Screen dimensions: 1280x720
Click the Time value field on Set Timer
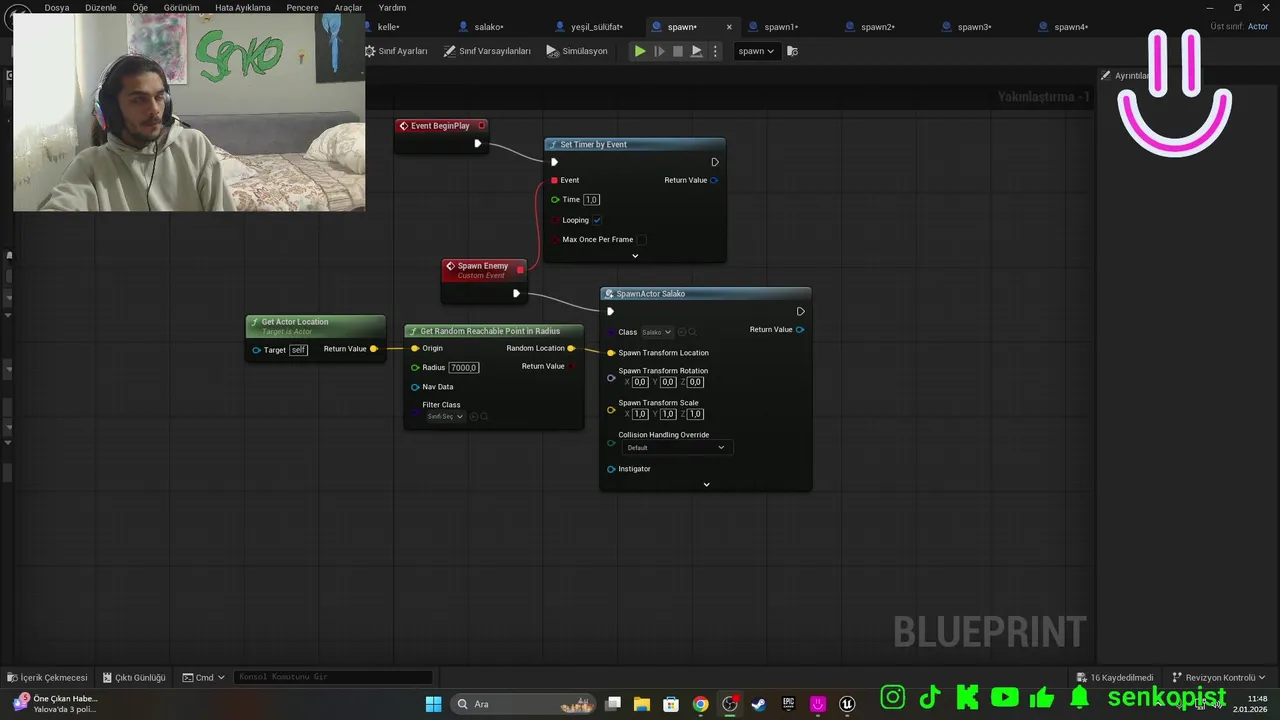pyautogui.click(x=591, y=199)
